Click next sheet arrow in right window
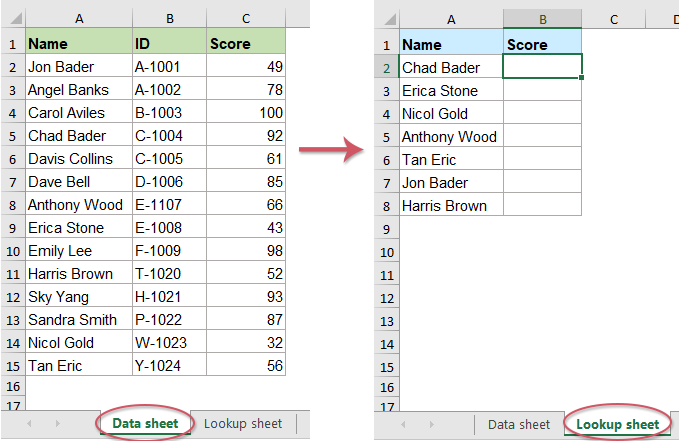This screenshot has width=682, height=441. coord(431,424)
